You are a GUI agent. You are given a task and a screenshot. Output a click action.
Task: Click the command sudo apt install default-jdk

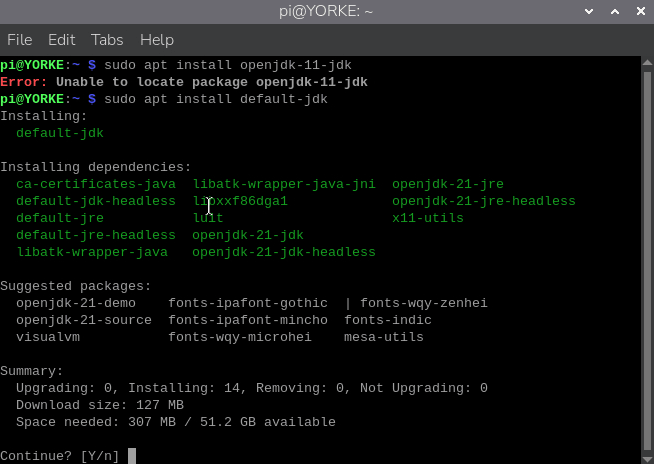point(216,99)
